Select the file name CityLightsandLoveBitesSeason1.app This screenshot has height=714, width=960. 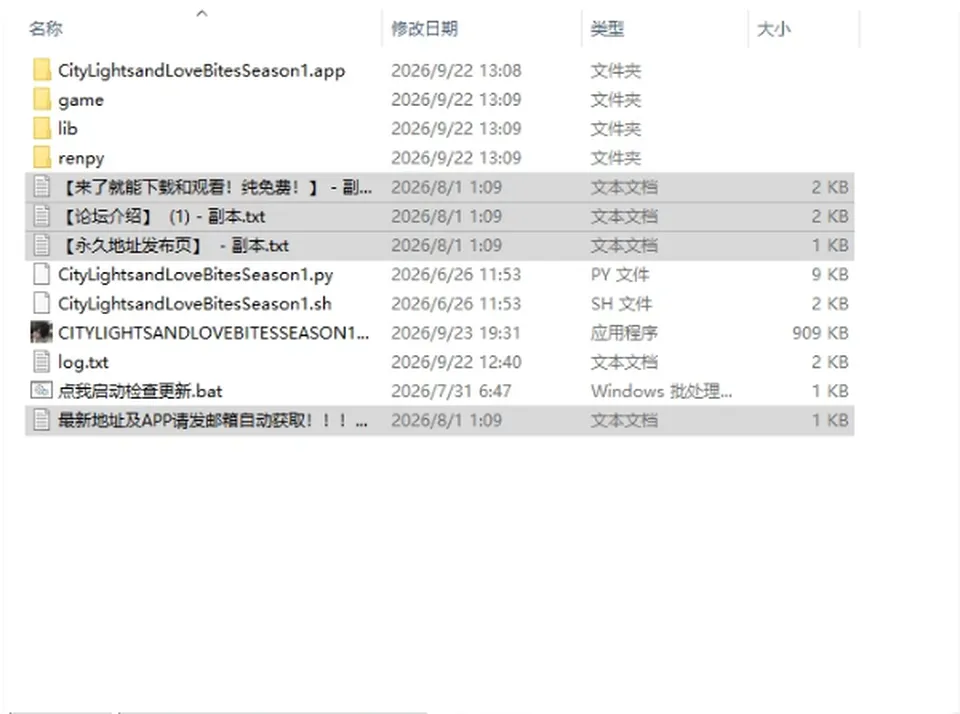201,71
